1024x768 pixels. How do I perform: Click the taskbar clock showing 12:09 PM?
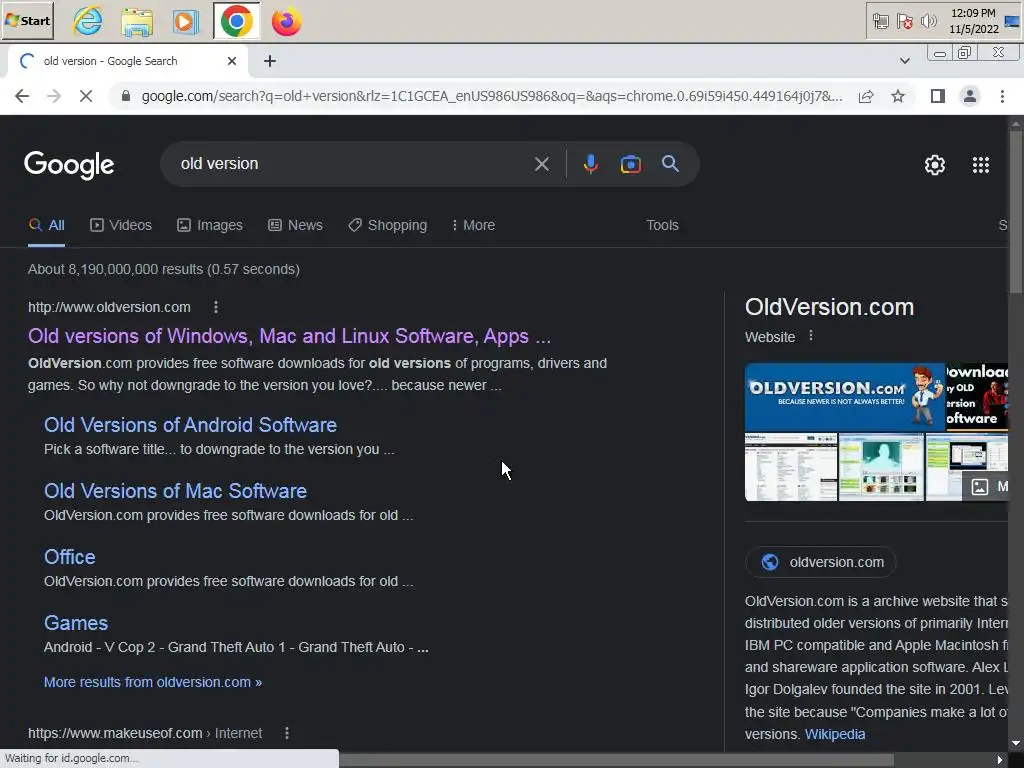coord(974,21)
